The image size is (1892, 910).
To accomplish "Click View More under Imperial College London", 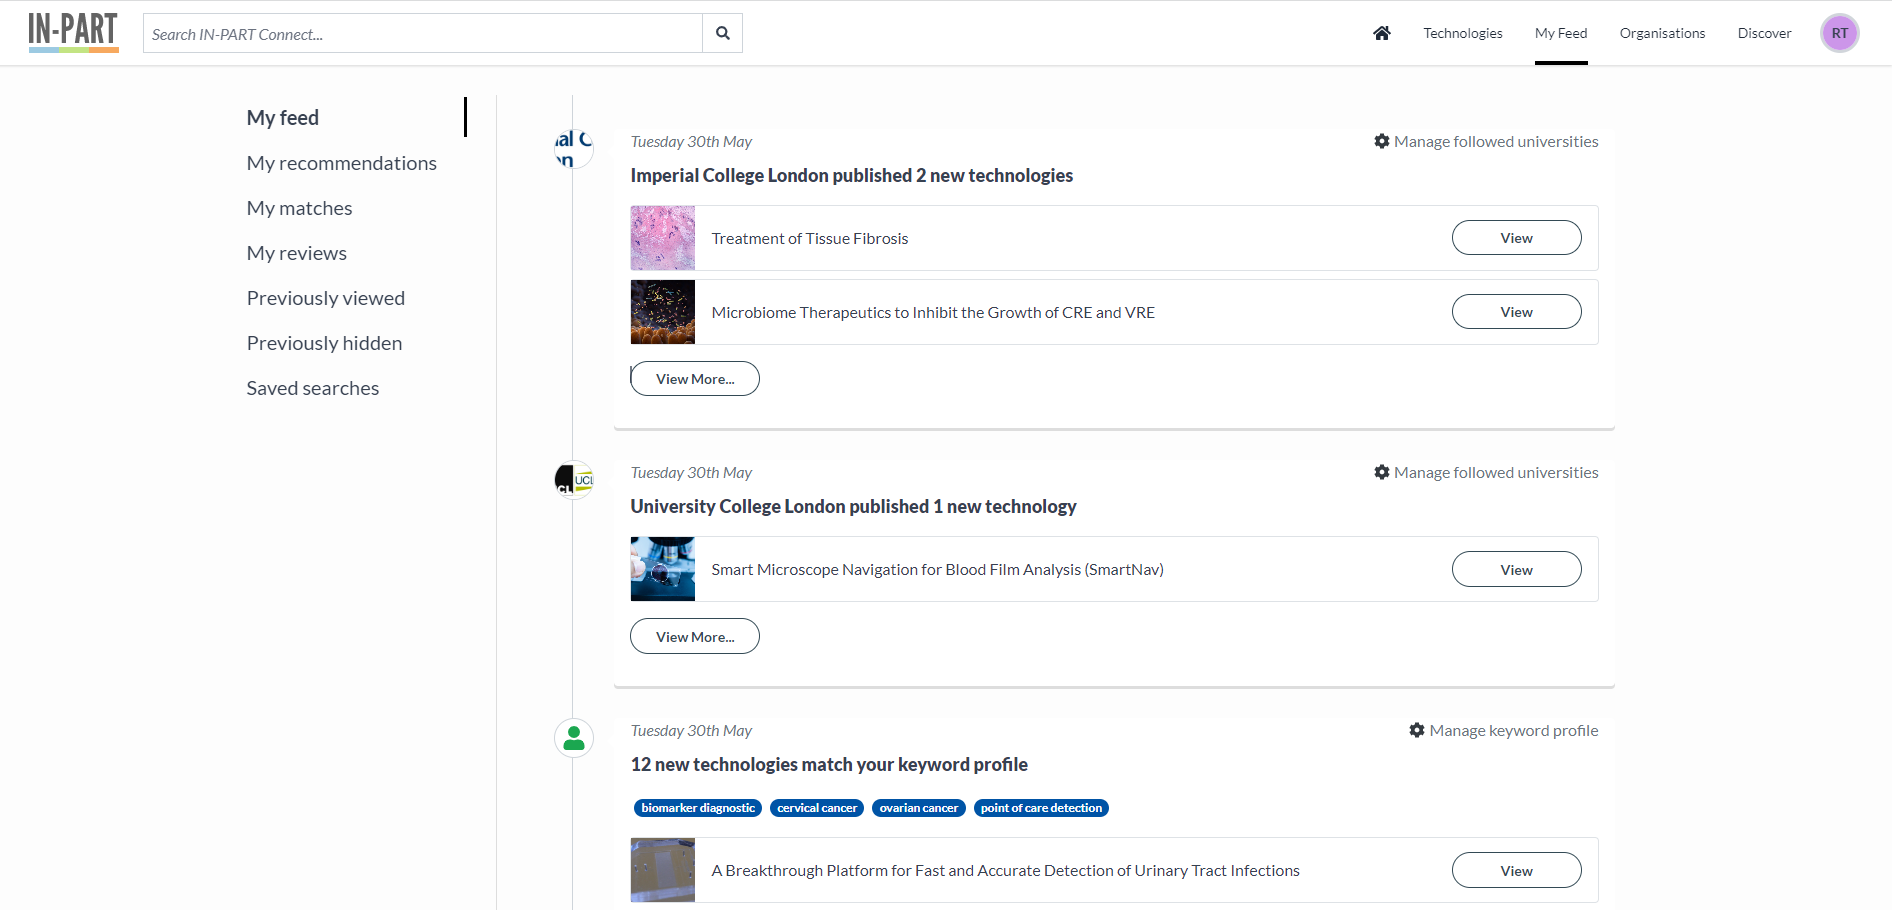I will click(695, 379).
